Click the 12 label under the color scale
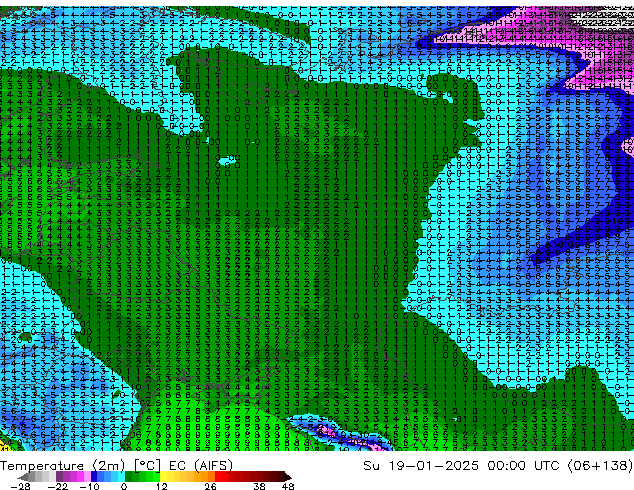The image size is (634, 490). click(162, 486)
